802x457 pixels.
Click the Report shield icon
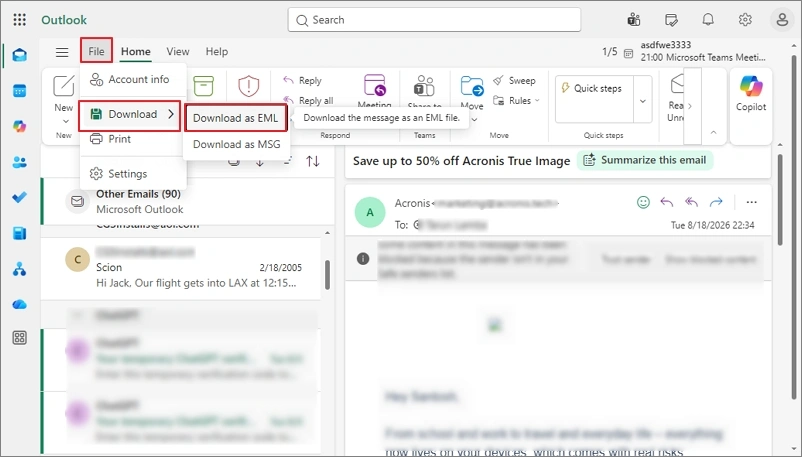pos(249,86)
